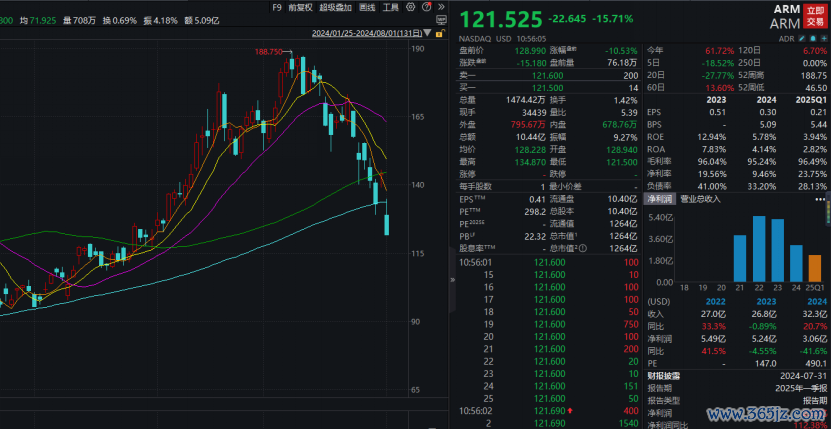This screenshot has width=831, height=429.
Task: Open chart settings gear icon
Action: (410, 7)
